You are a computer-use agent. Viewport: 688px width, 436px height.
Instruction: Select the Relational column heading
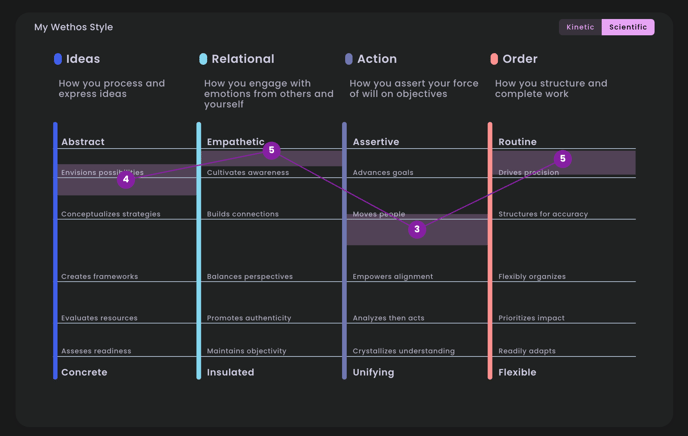click(x=243, y=59)
